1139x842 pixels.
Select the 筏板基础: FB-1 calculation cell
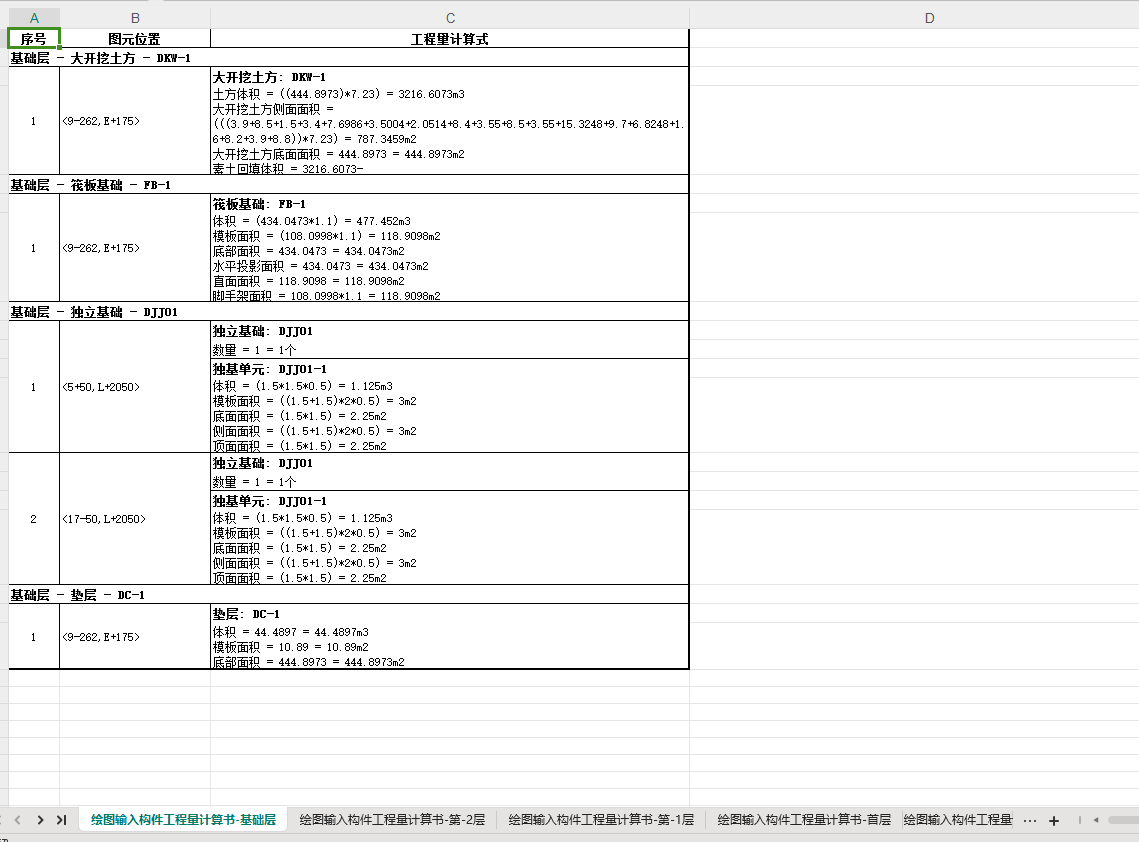point(450,248)
